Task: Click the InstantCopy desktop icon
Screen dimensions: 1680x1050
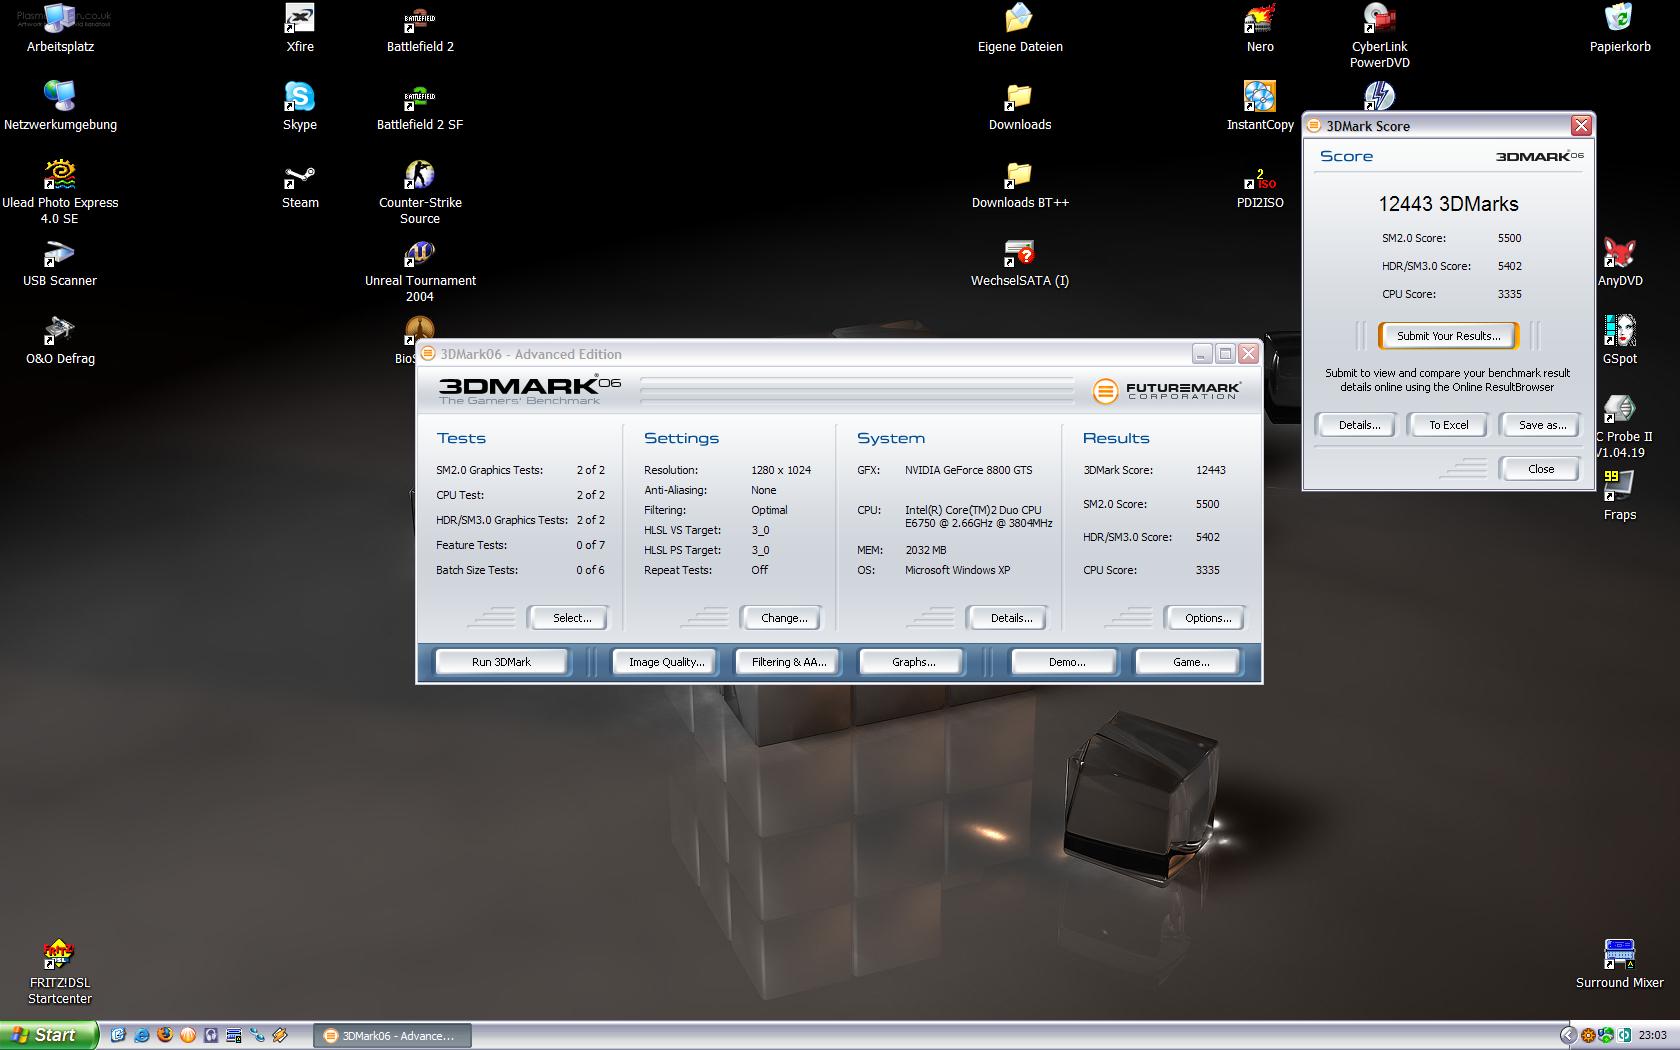Action: [x=1260, y=106]
